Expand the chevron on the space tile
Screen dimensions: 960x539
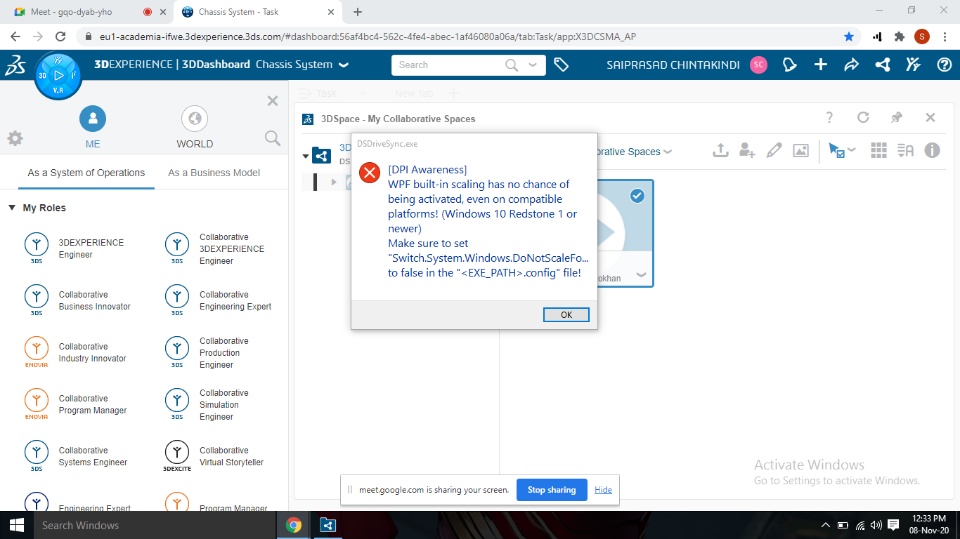click(641, 275)
